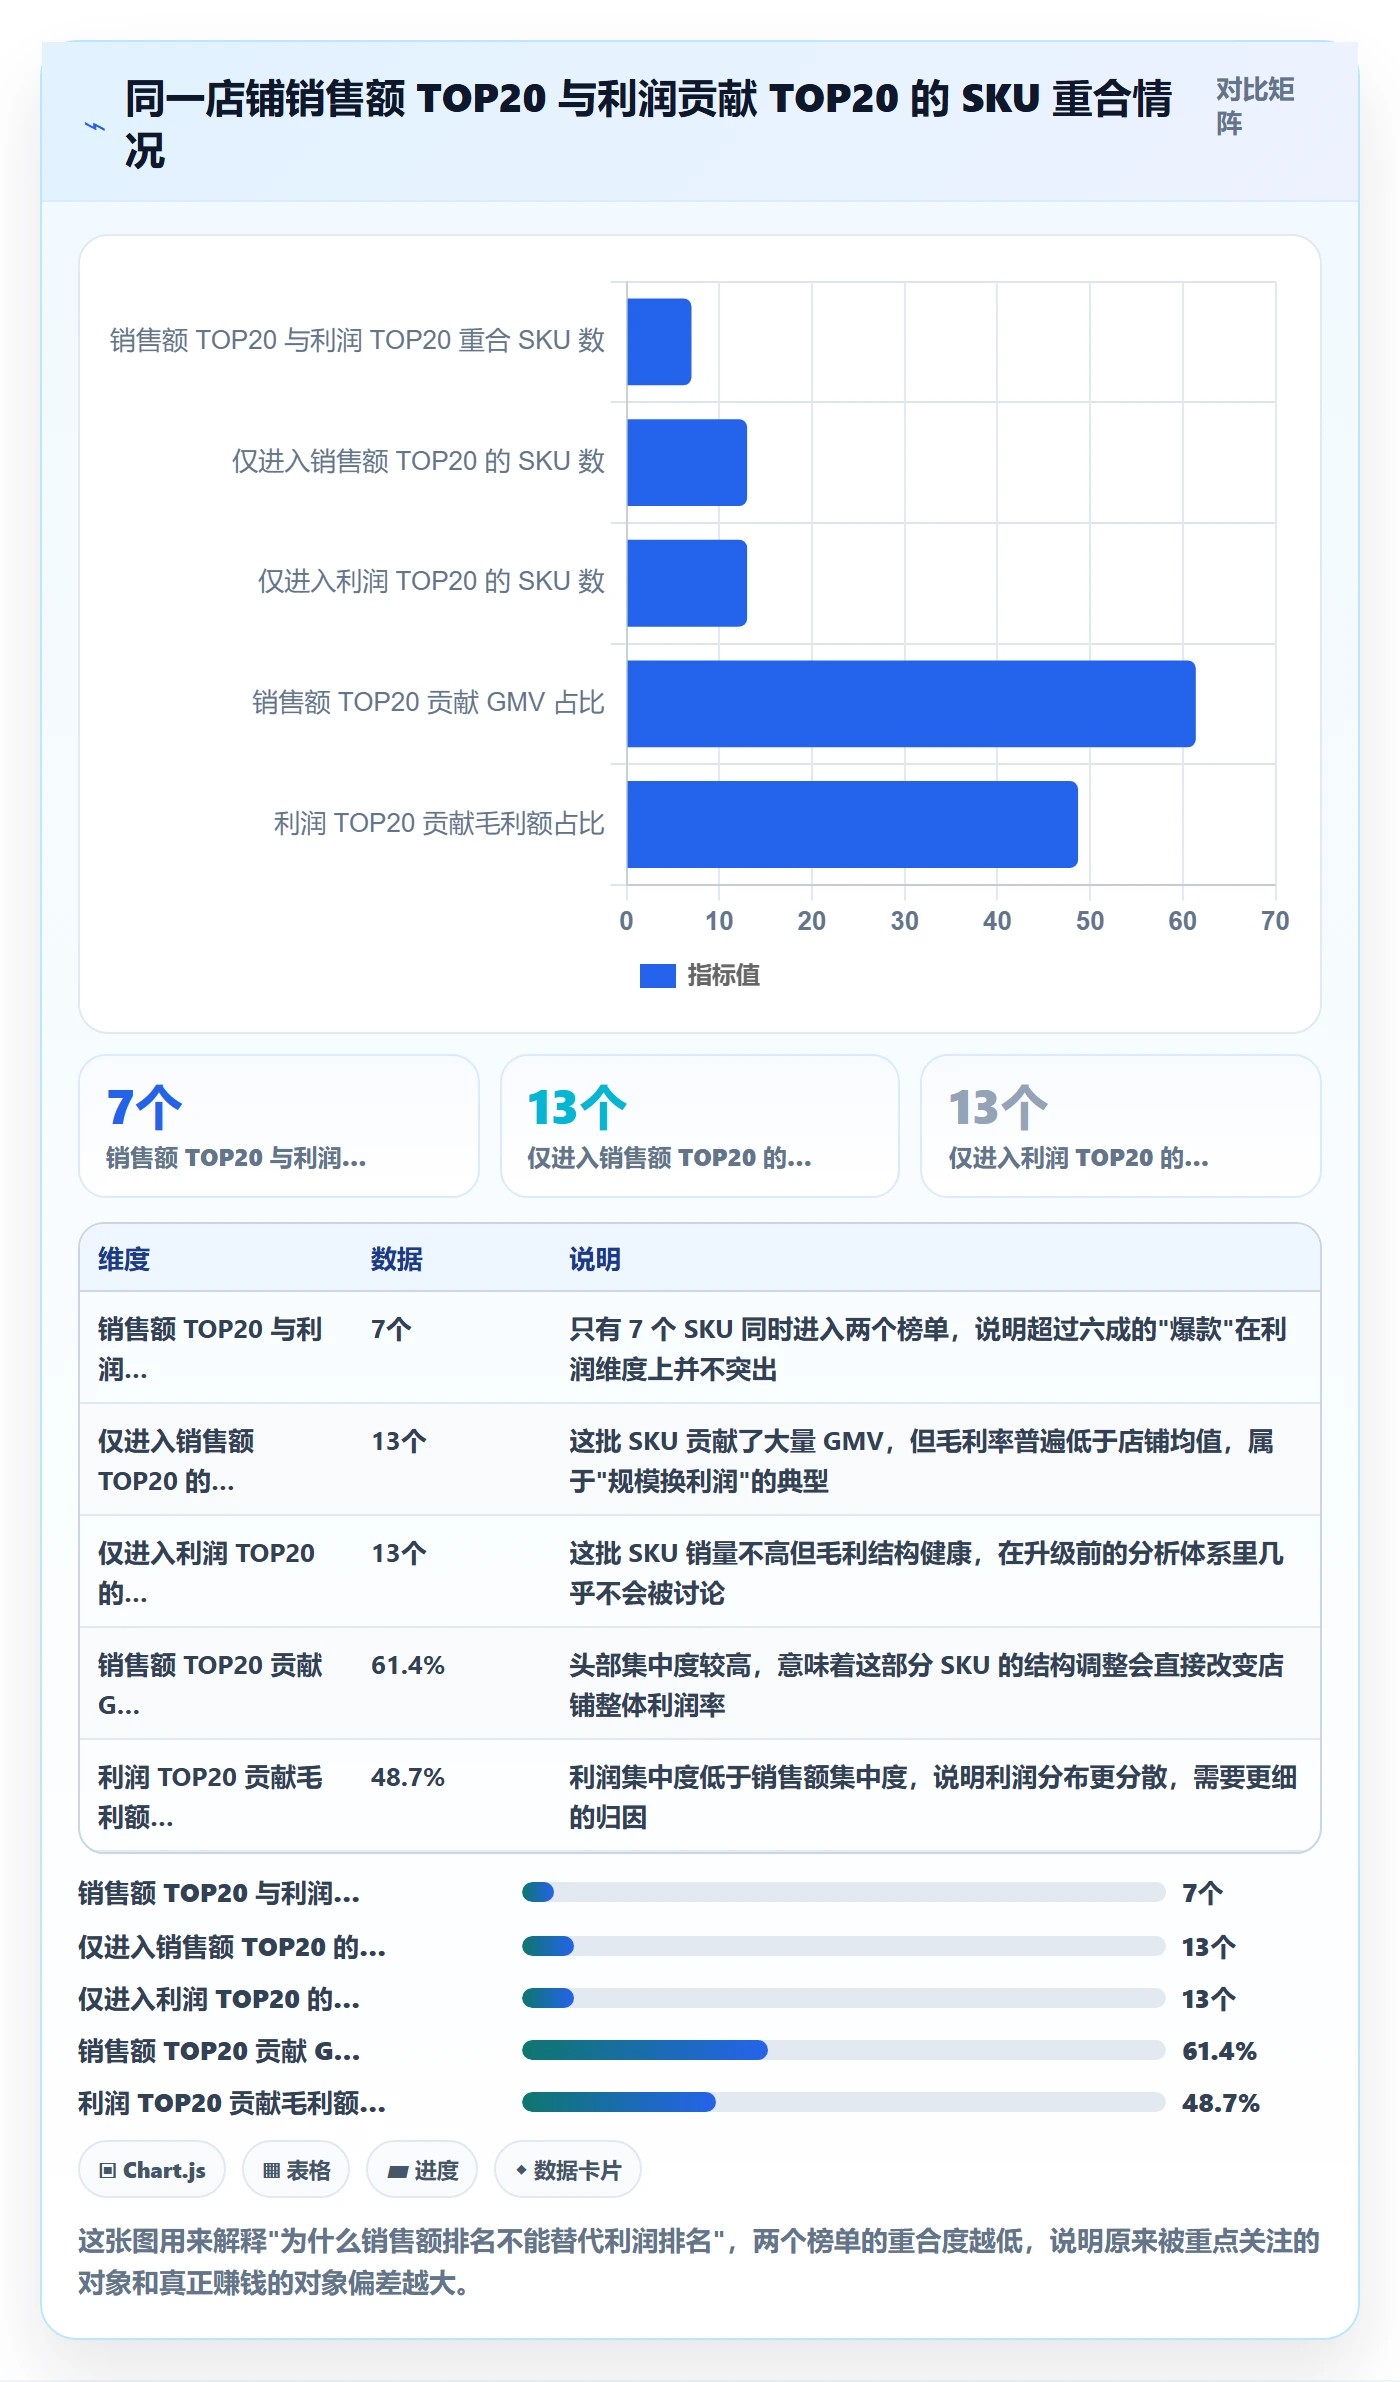Click the chart bar for 利润 TOP20 贡献毛利额占比
The height and width of the screenshot is (2382, 1400).
[x=852, y=824]
